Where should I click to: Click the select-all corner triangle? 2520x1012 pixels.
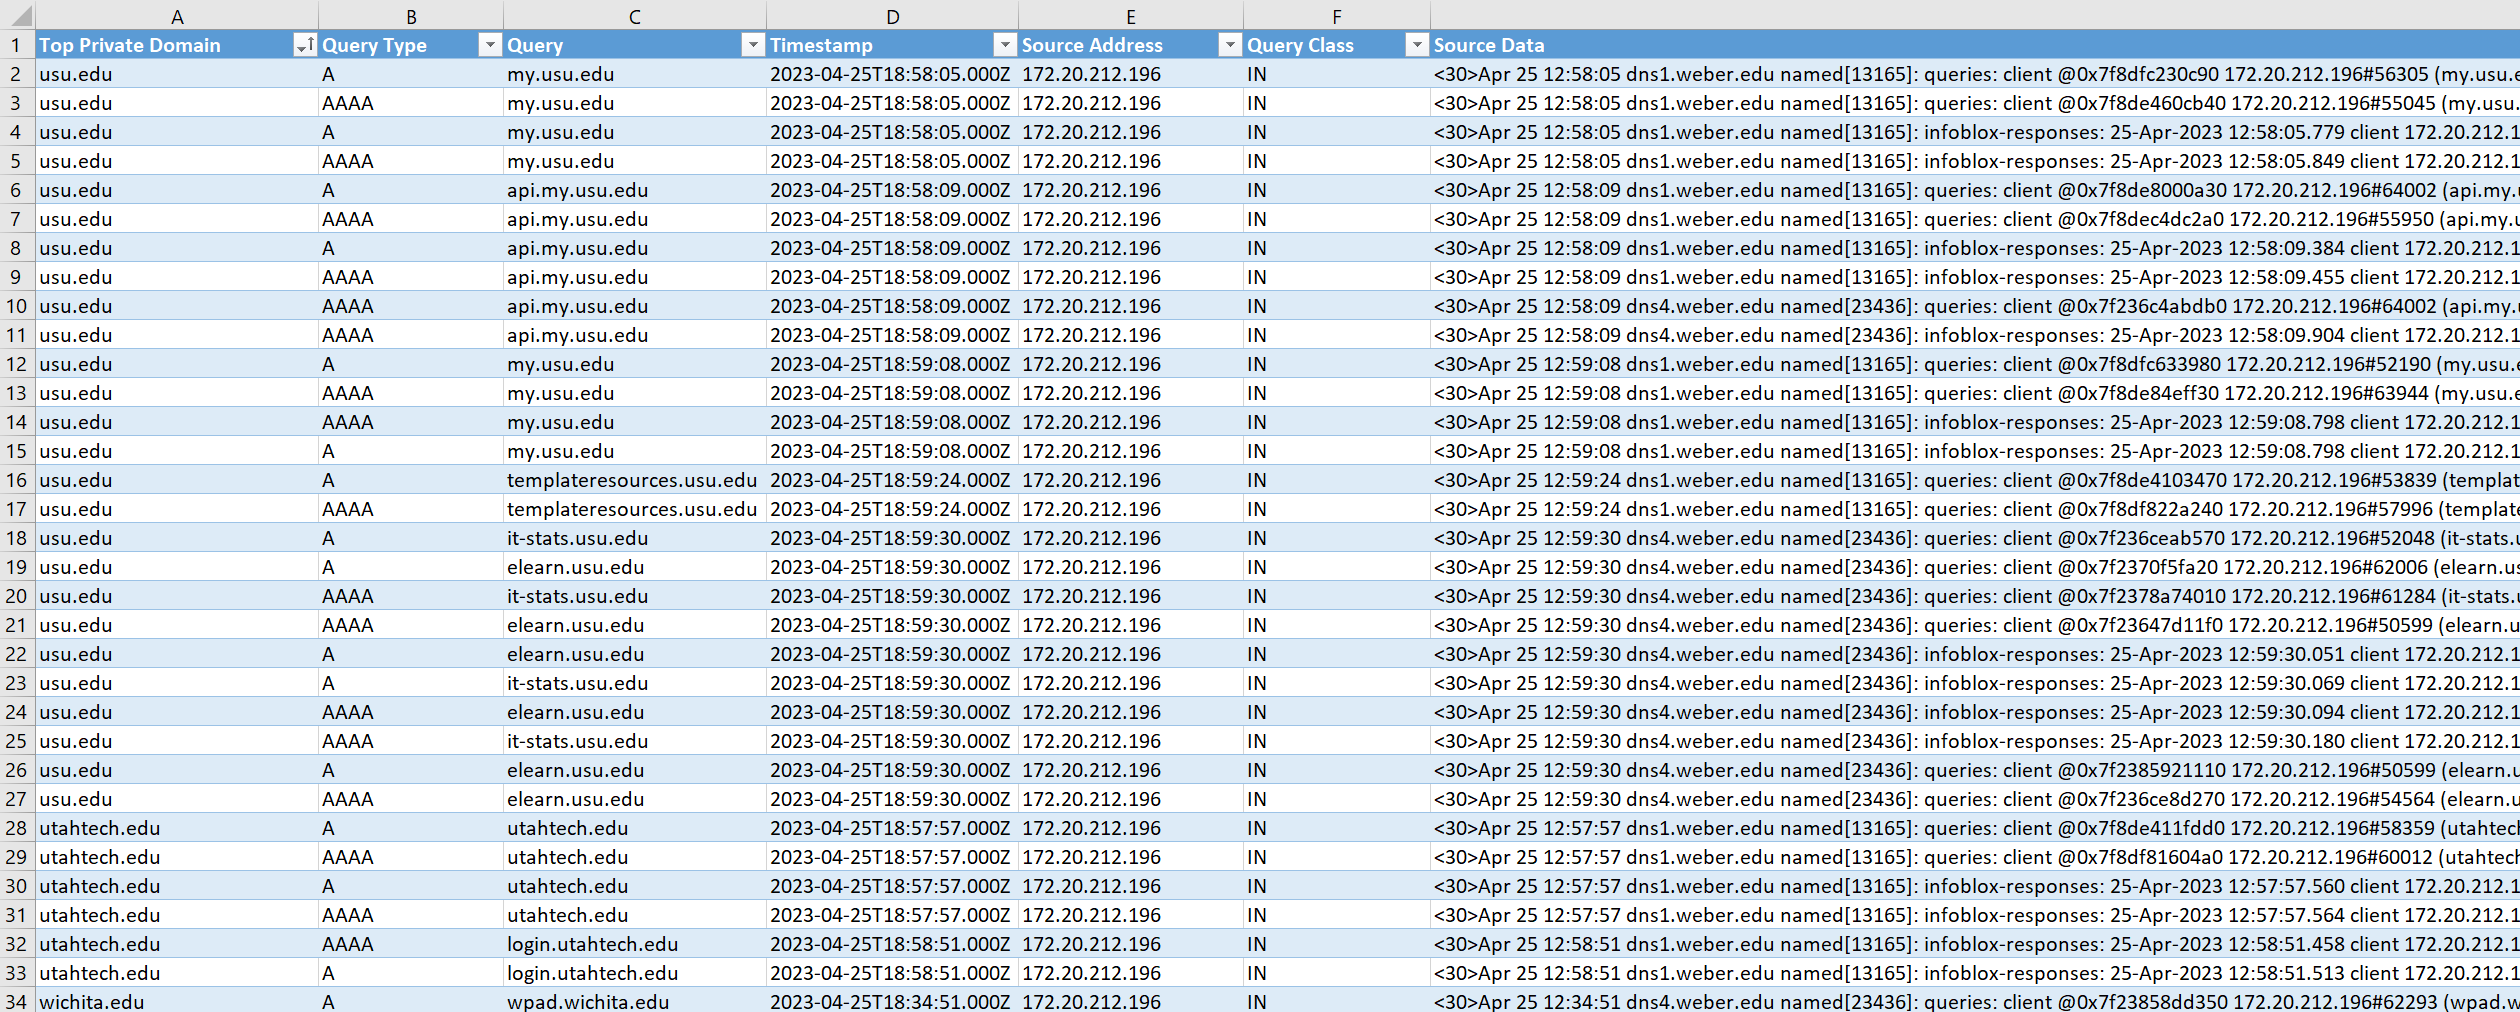point(18,16)
